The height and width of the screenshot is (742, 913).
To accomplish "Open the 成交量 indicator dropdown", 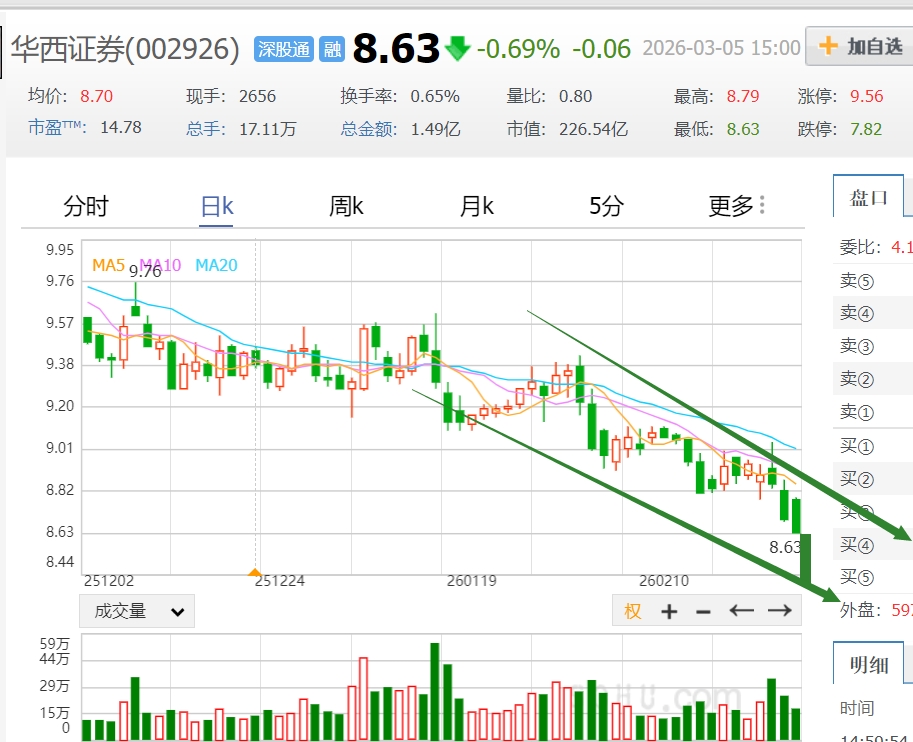I will click(x=137, y=611).
